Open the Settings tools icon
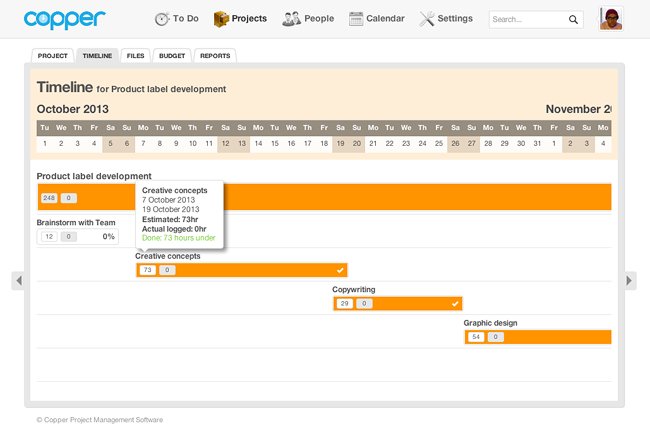This screenshot has height=438, width=650. (x=427, y=19)
